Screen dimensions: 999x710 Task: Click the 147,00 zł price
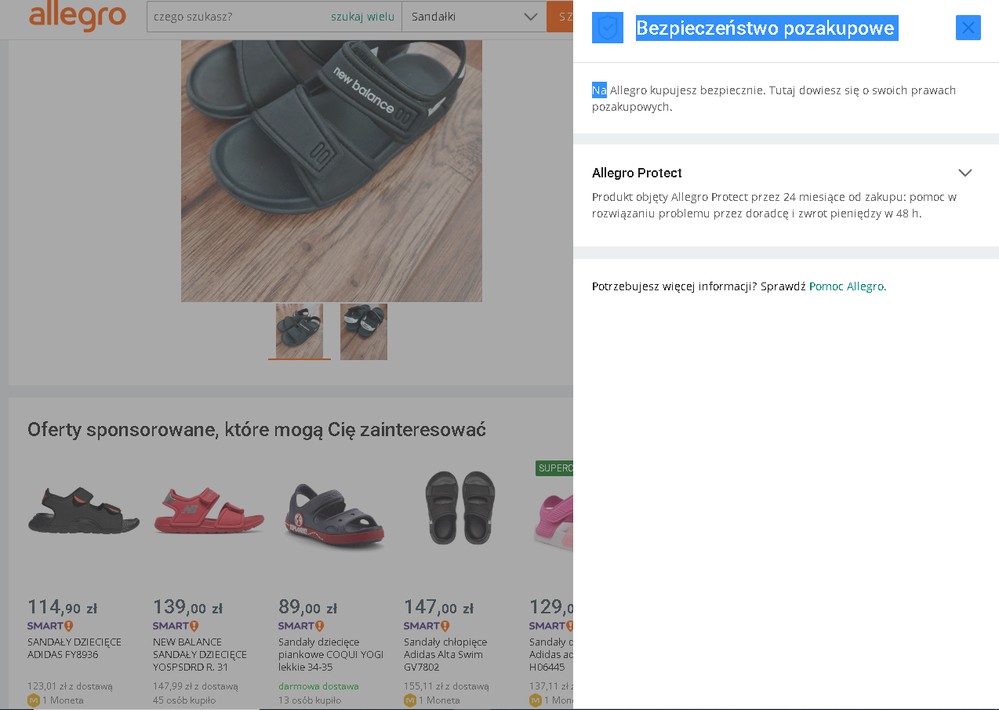(439, 607)
